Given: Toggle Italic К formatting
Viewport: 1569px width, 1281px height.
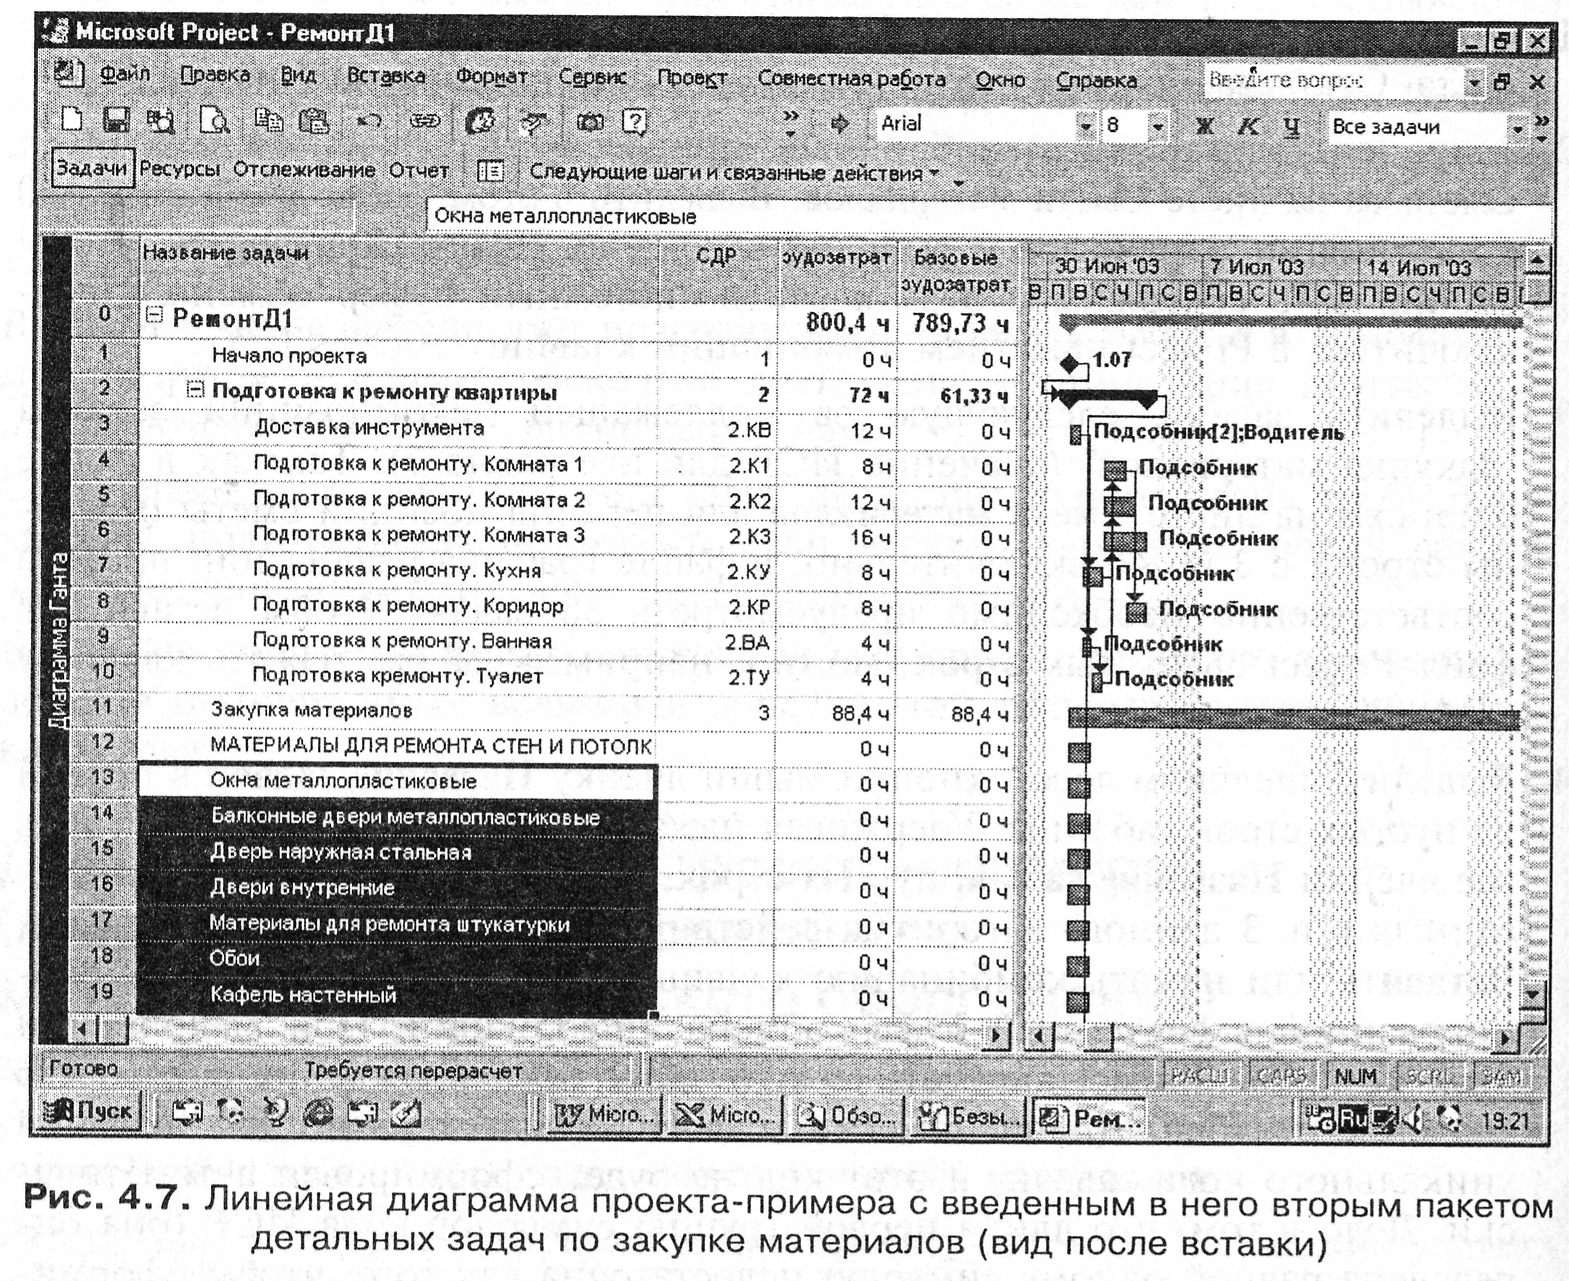Looking at the screenshot, I should click(1248, 126).
